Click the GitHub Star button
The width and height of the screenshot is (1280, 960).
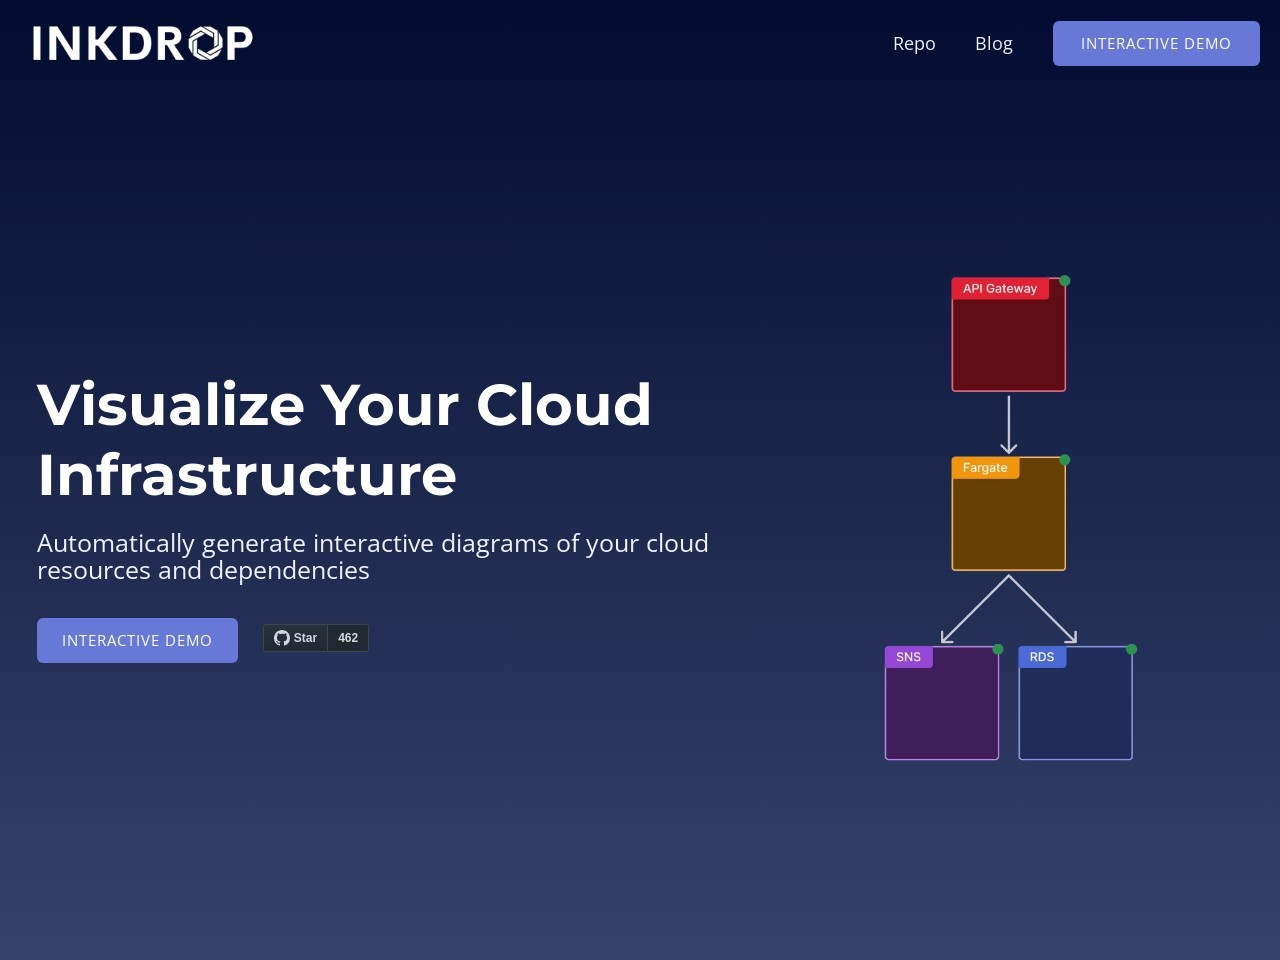[296, 638]
